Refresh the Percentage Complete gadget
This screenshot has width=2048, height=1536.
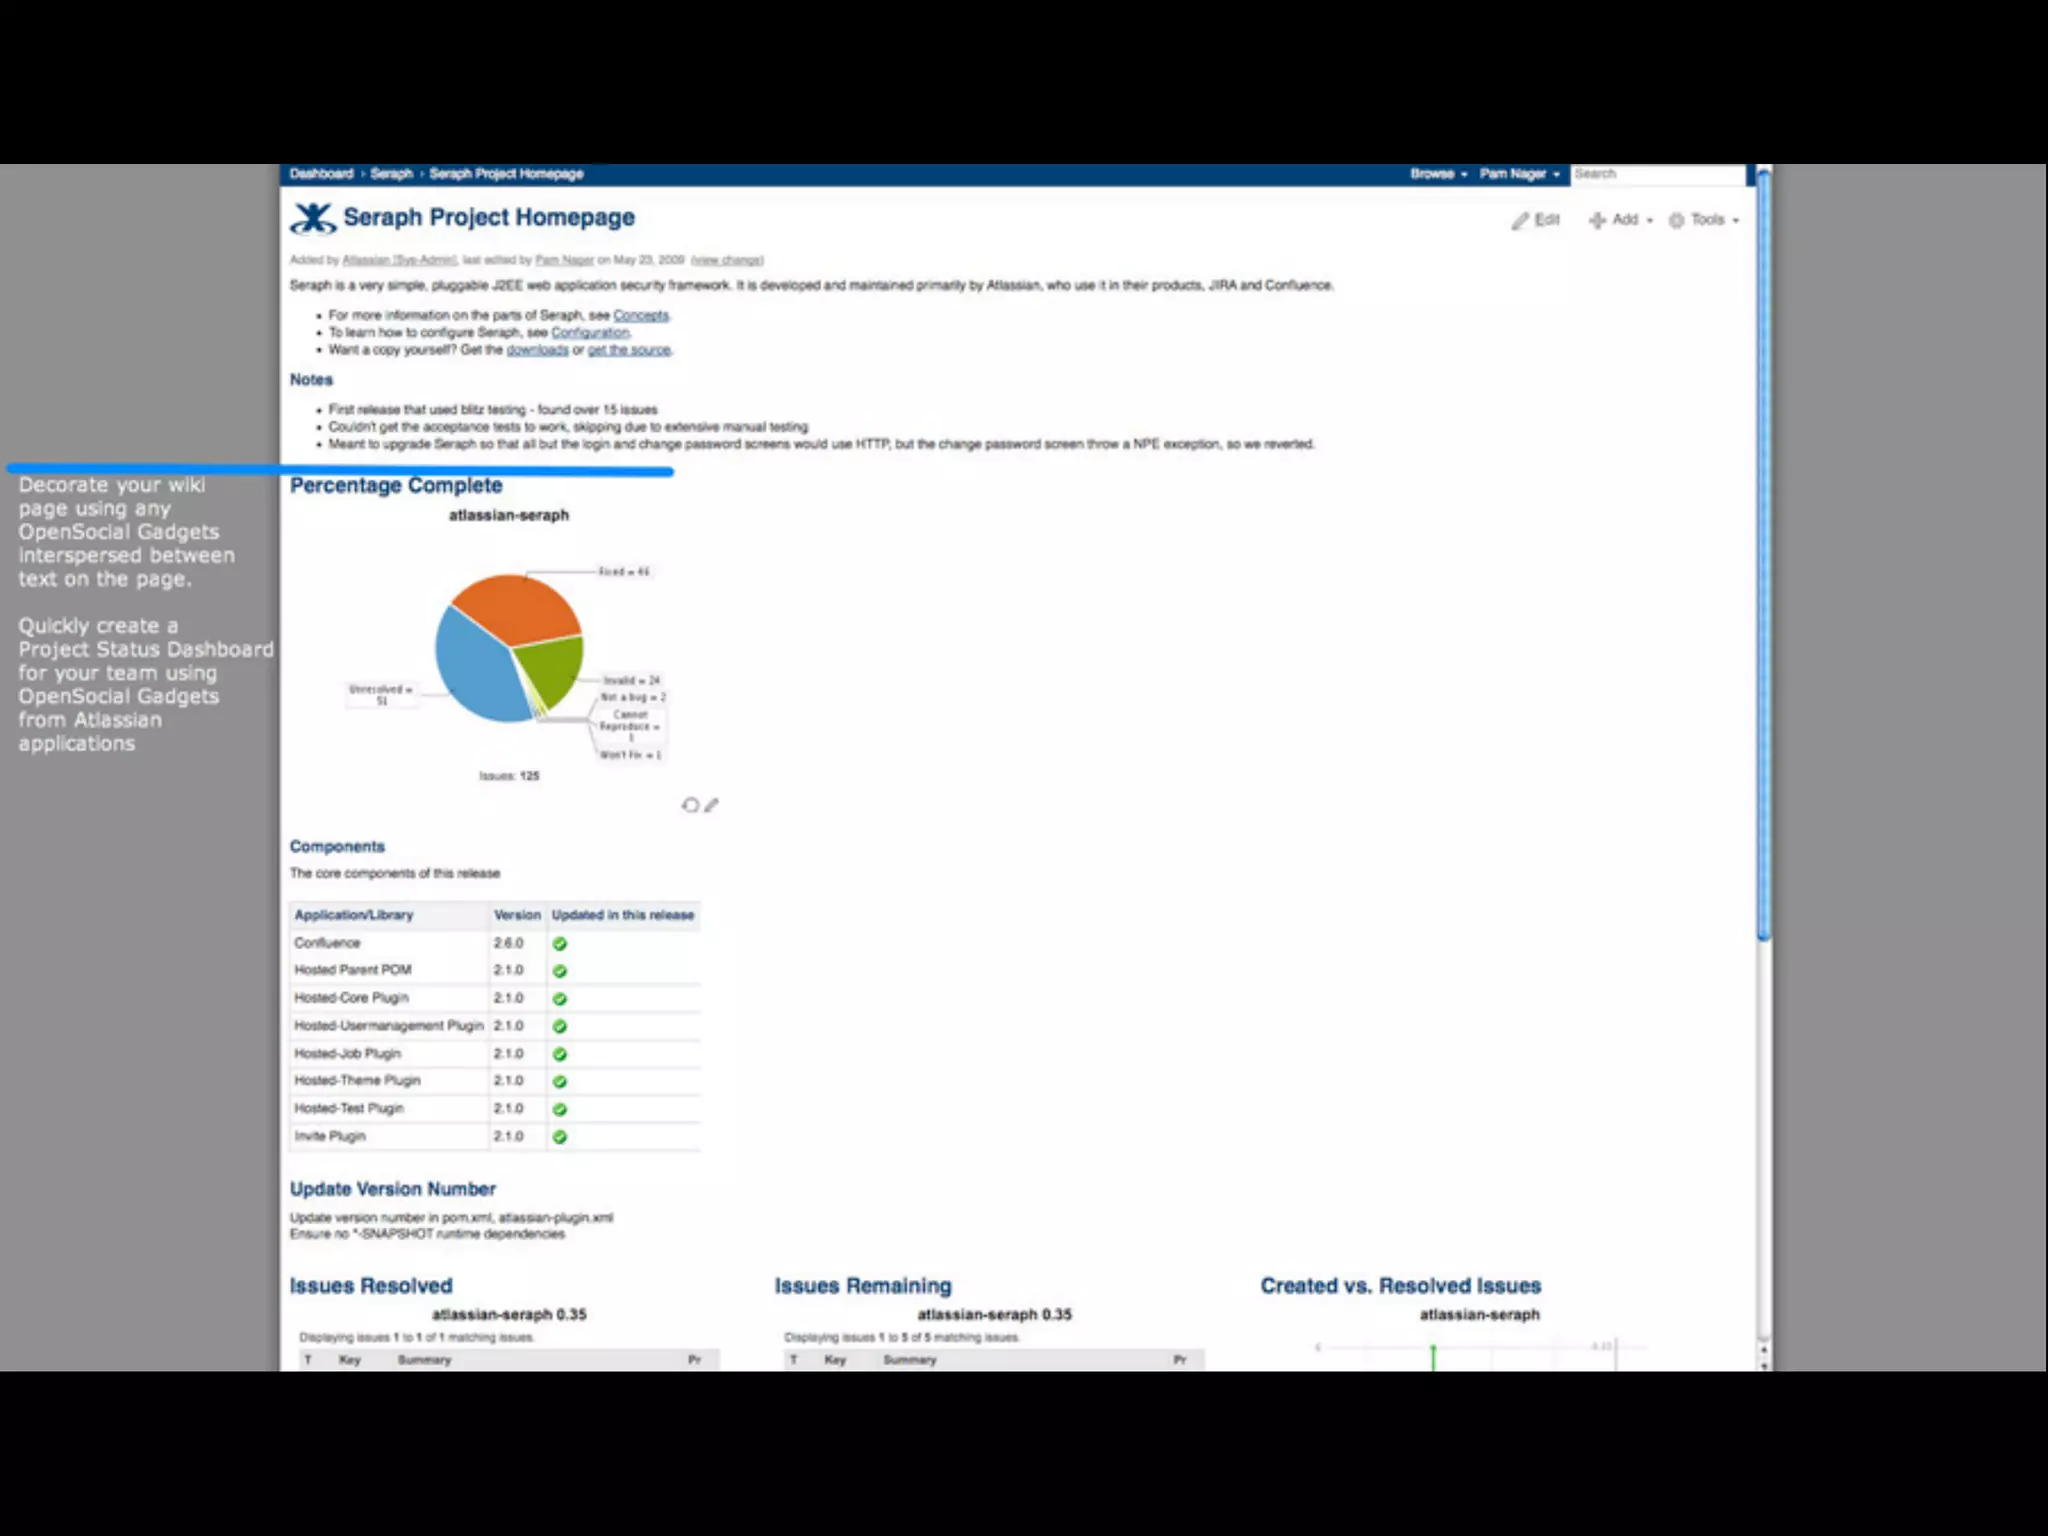point(690,805)
